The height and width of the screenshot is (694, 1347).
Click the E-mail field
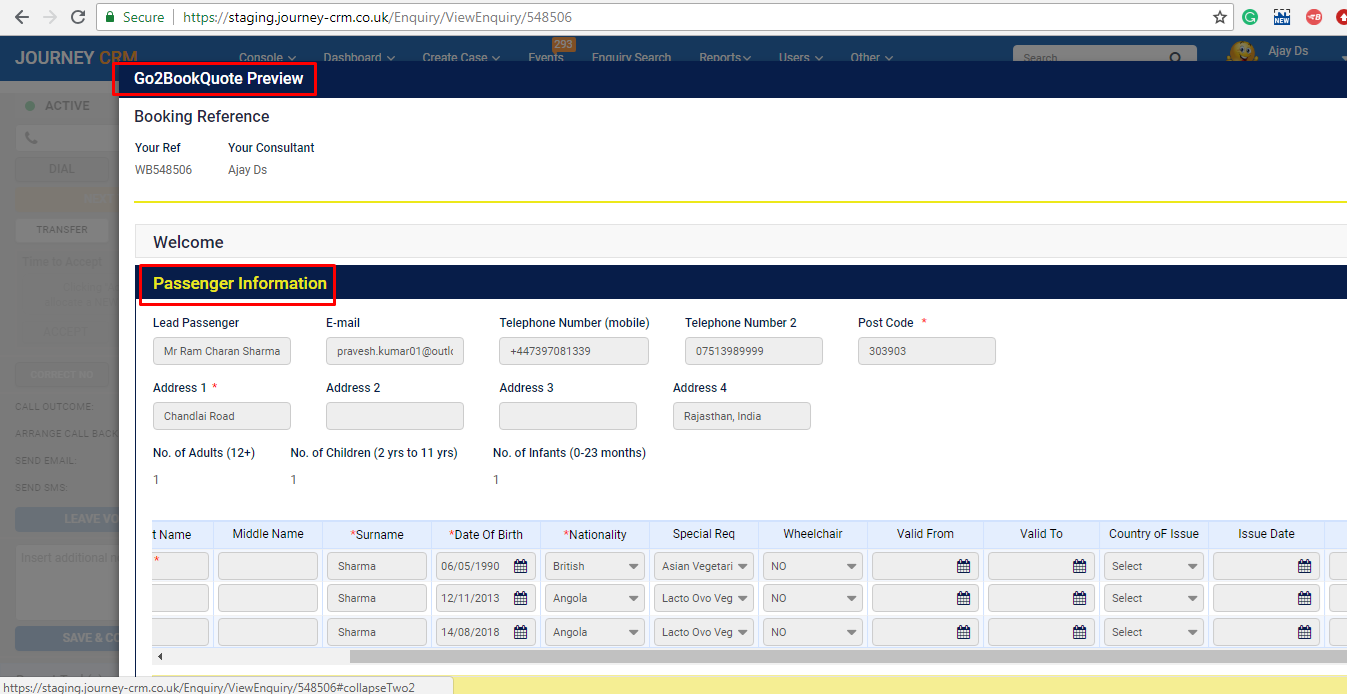(x=395, y=351)
